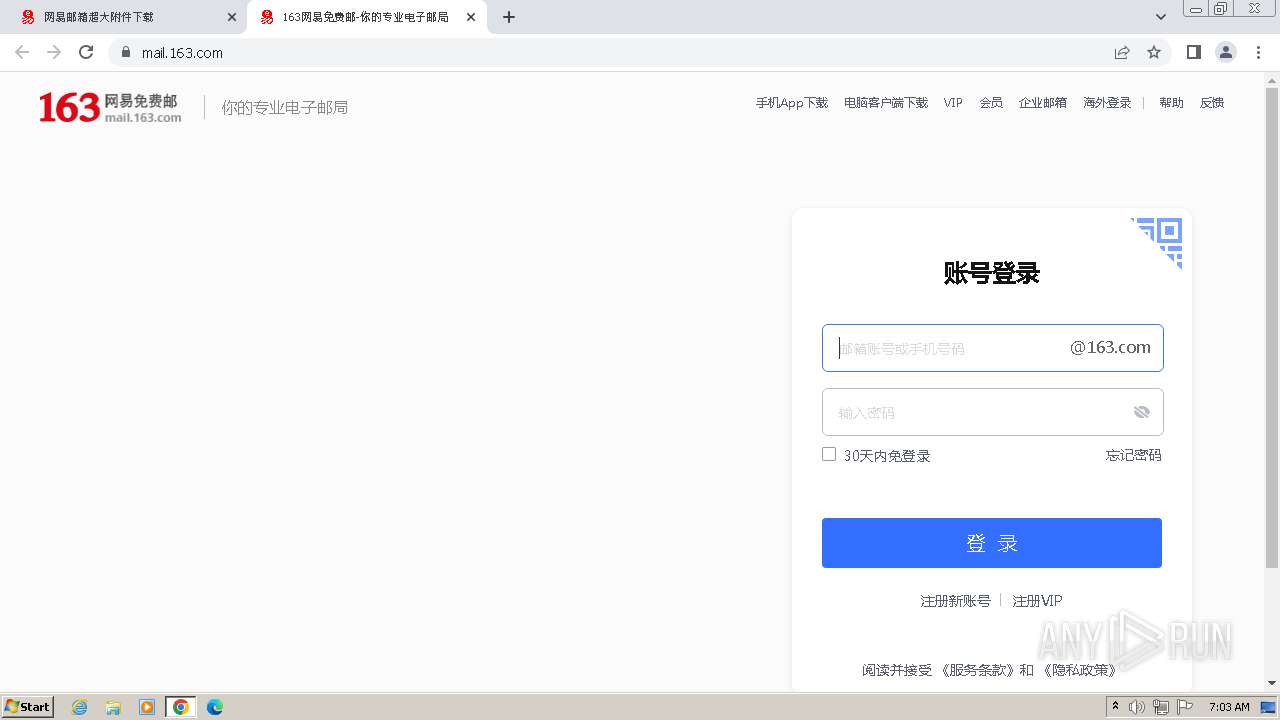
Task: Bookmark this page with star icon
Action: pos(1154,52)
